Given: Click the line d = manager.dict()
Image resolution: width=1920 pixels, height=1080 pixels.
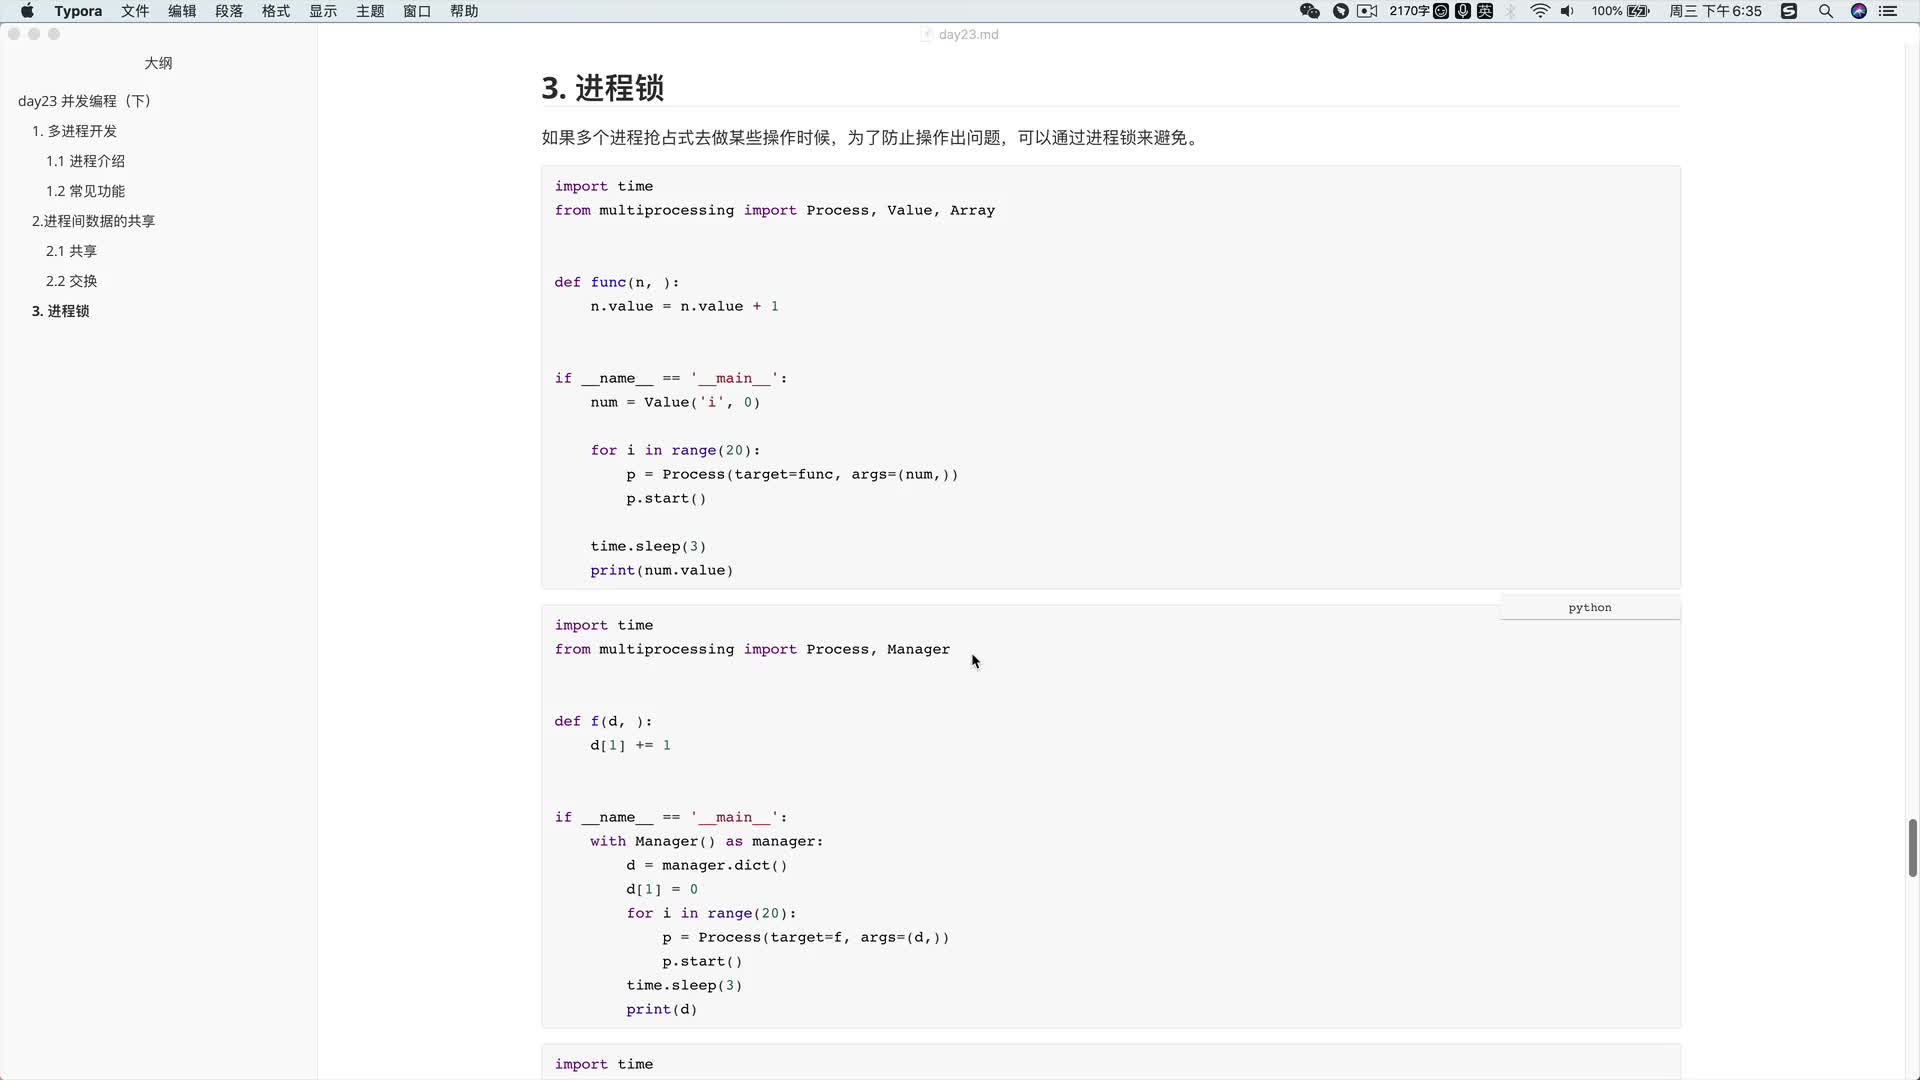Looking at the screenshot, I should coord(706,866).
